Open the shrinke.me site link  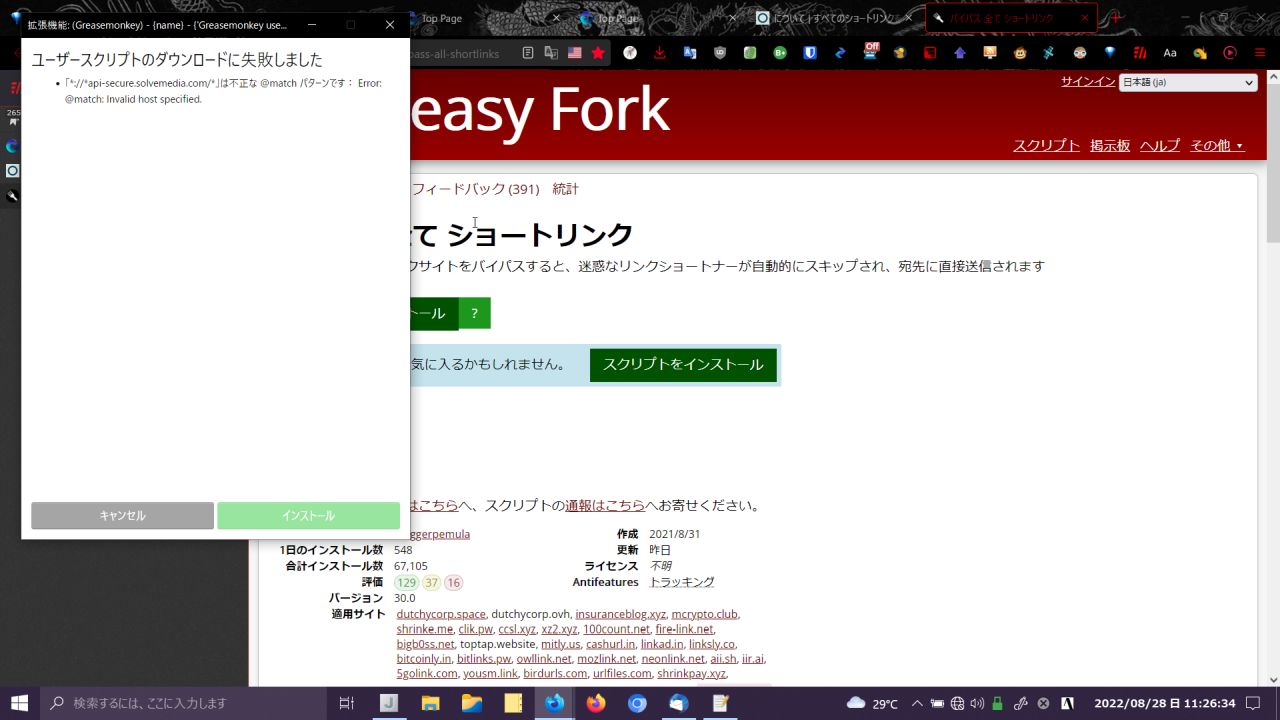point(424,629)
